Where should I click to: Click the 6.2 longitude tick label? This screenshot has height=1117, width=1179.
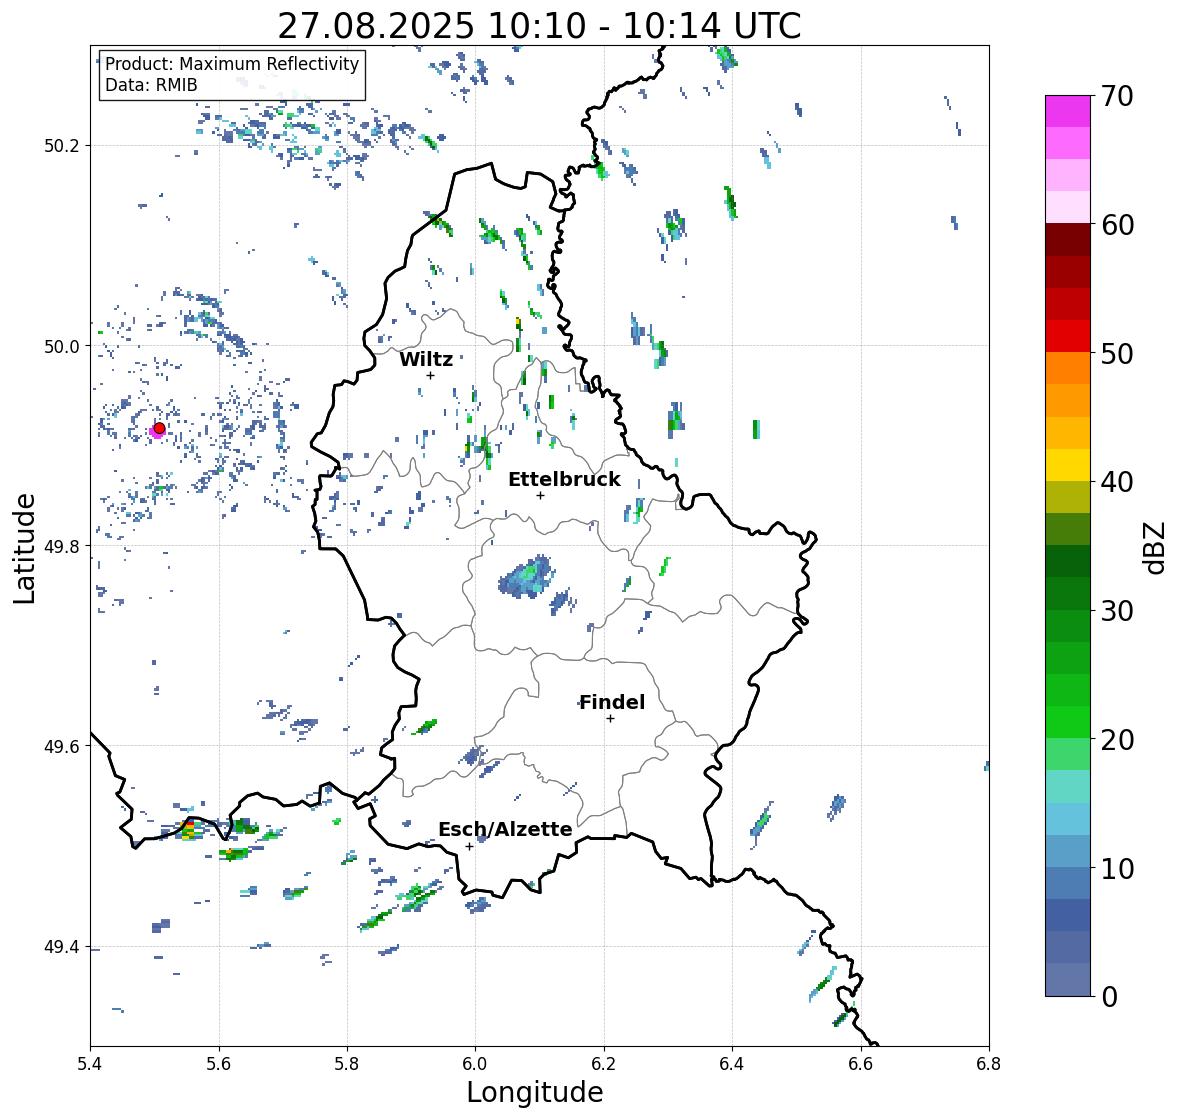pos(604,1064)
